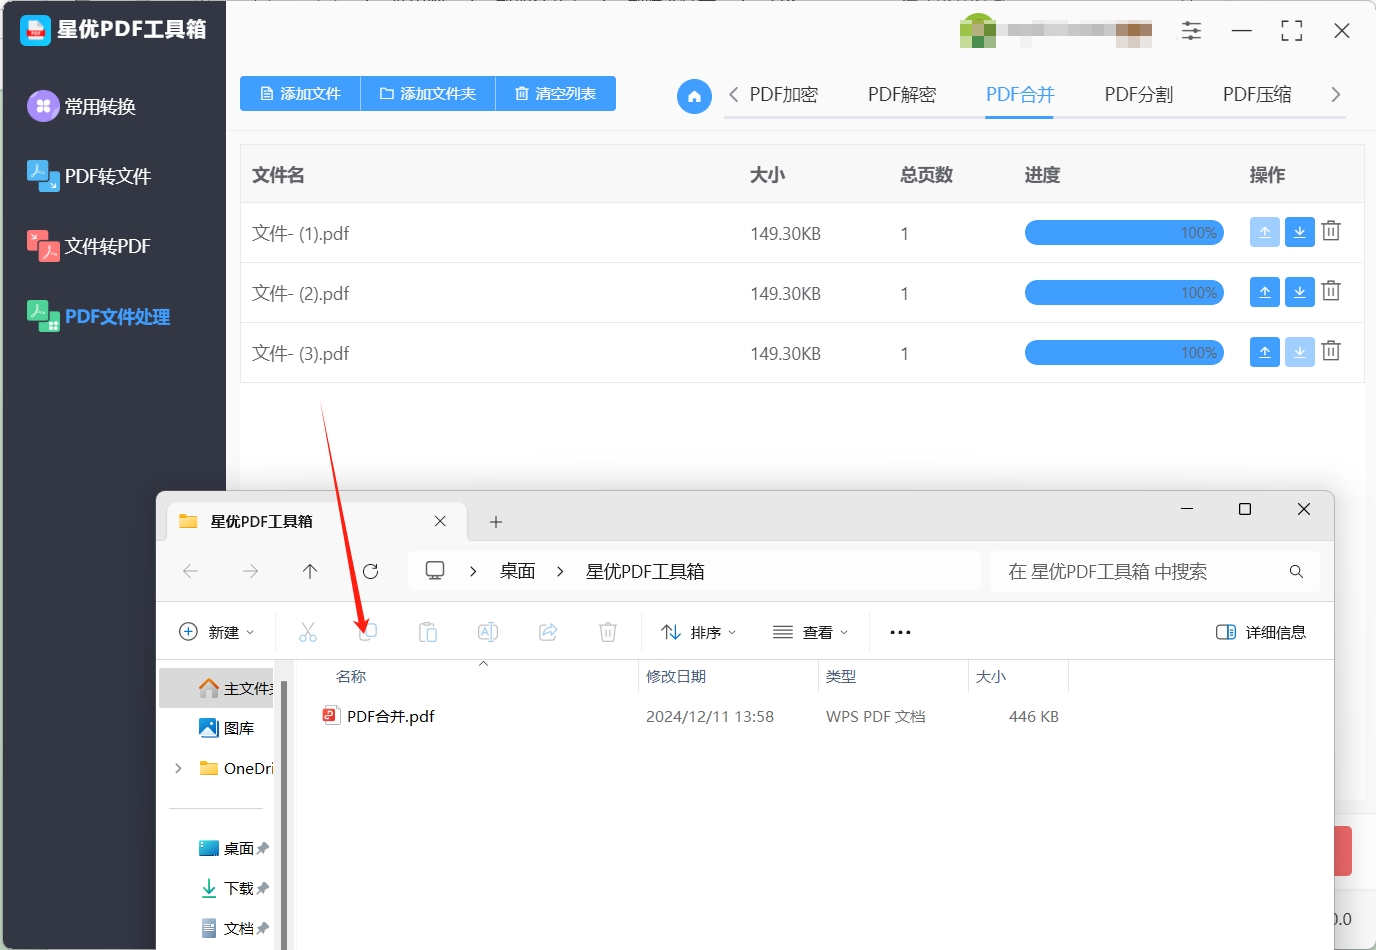Move 文件- (2).pdf down in the list
The image size is (1376, 950).
click(1299, 292)
